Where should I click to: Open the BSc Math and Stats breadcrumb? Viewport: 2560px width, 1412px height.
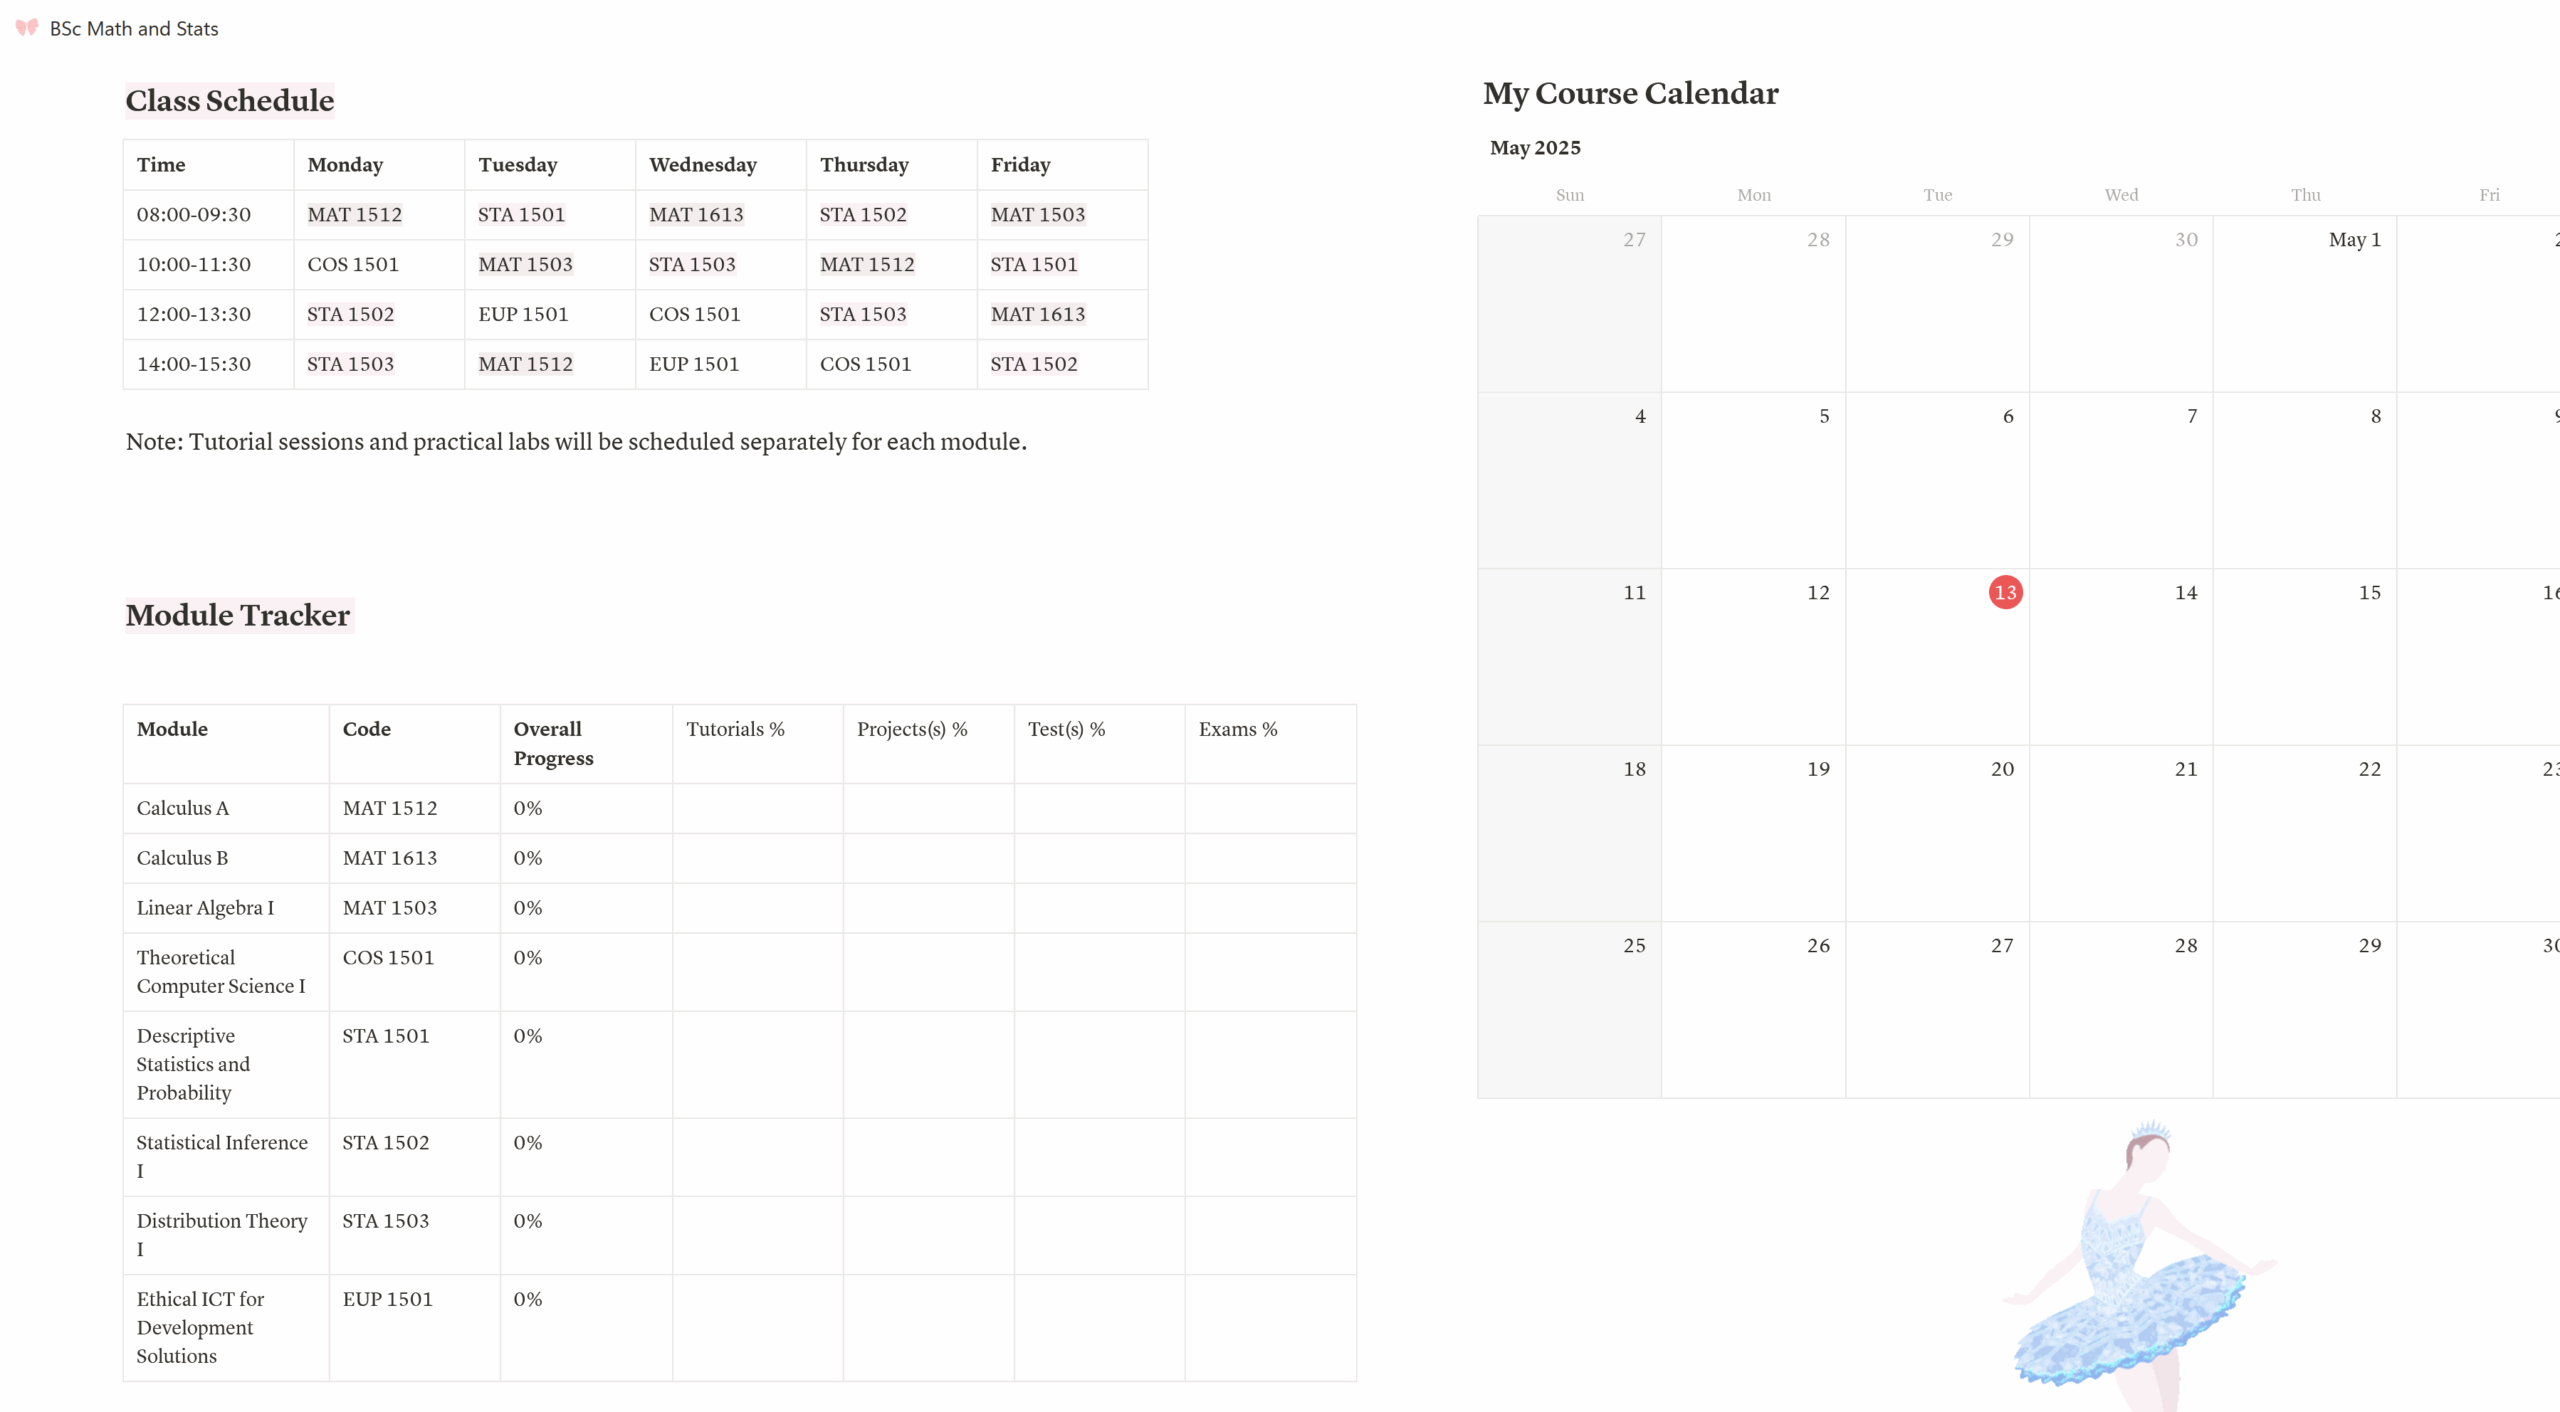pos(134,29)
